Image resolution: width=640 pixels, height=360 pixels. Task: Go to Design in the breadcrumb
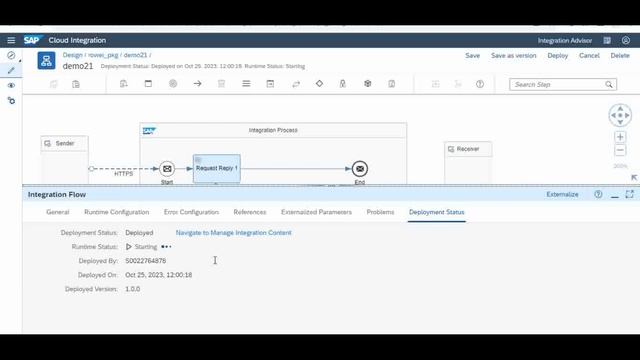[72, 55]
